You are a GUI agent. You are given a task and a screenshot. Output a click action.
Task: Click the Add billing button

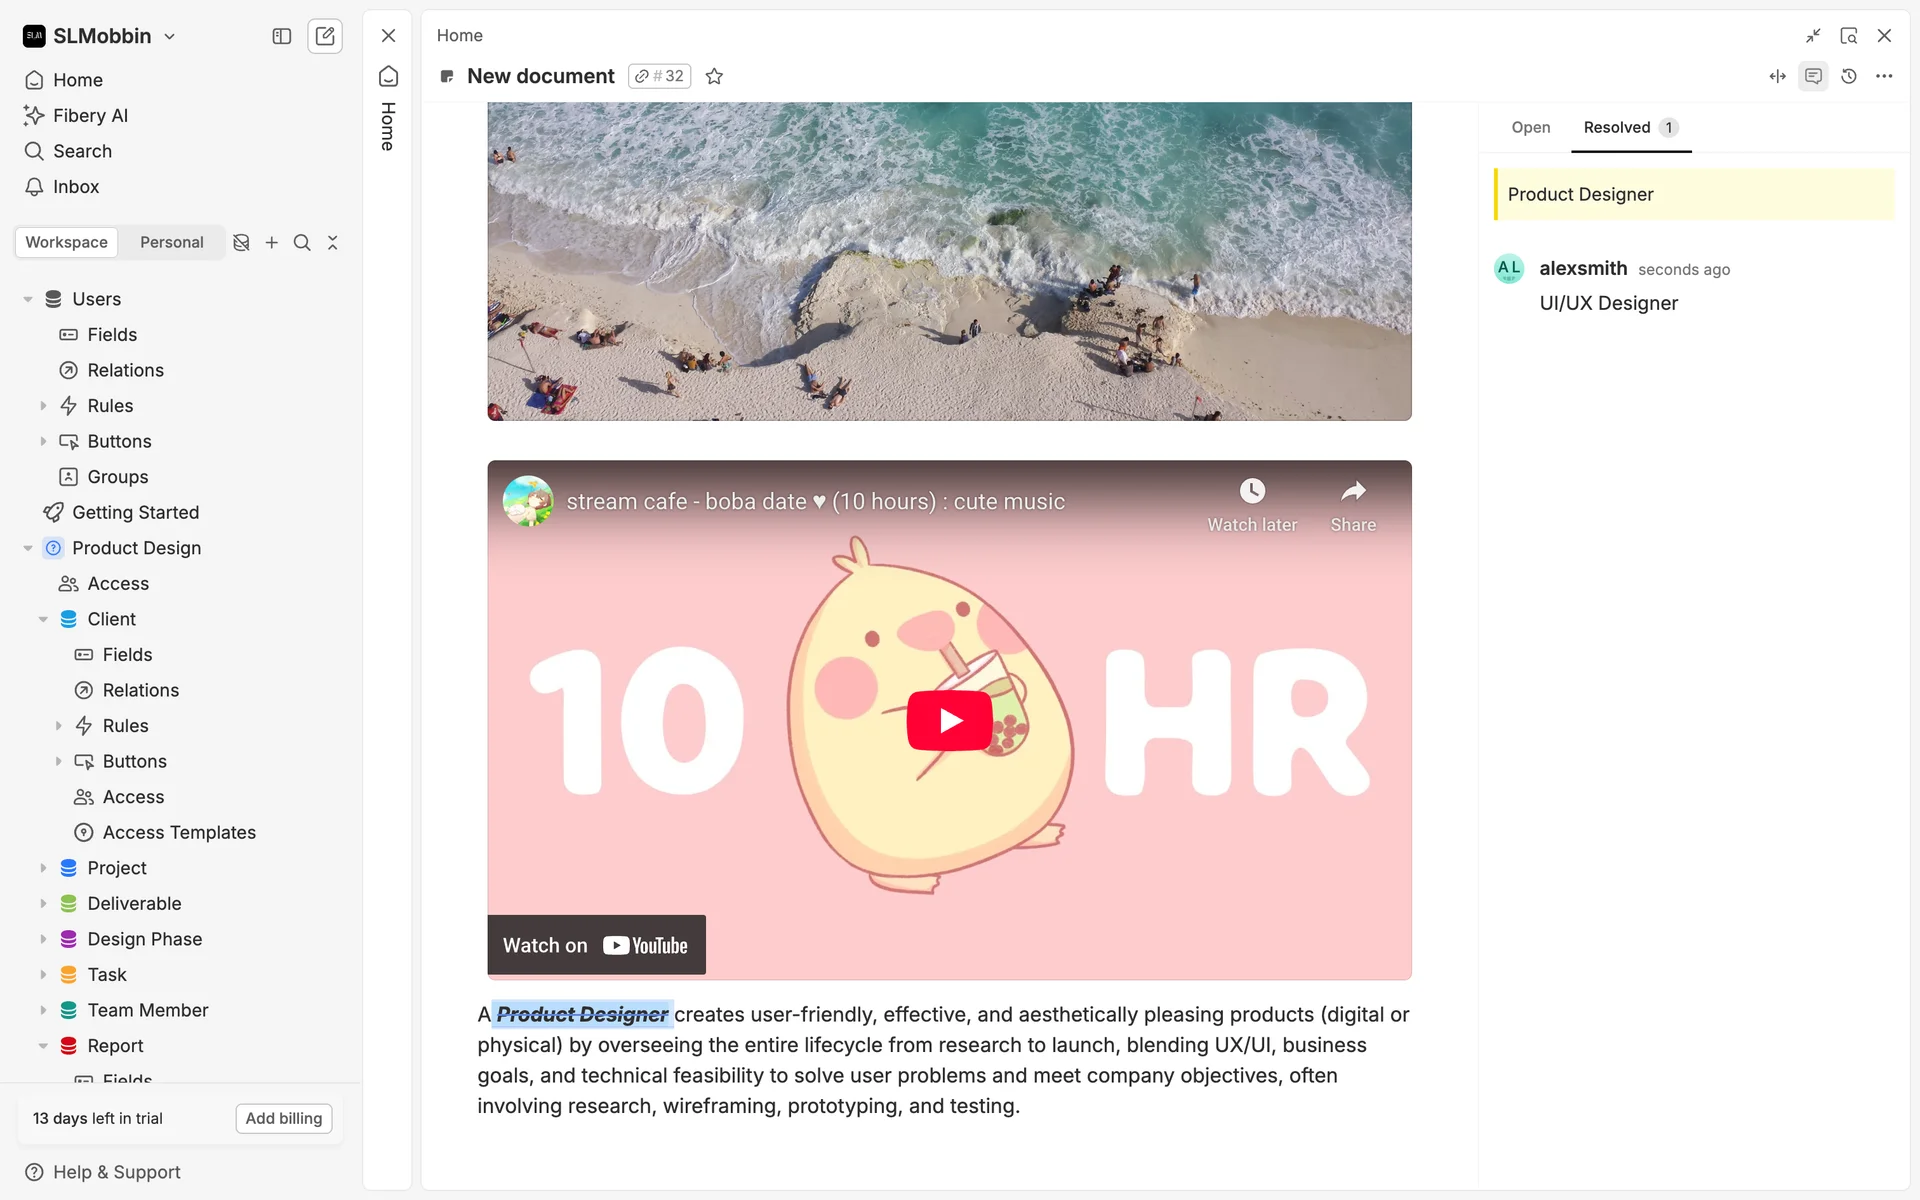coord(284,1118)
